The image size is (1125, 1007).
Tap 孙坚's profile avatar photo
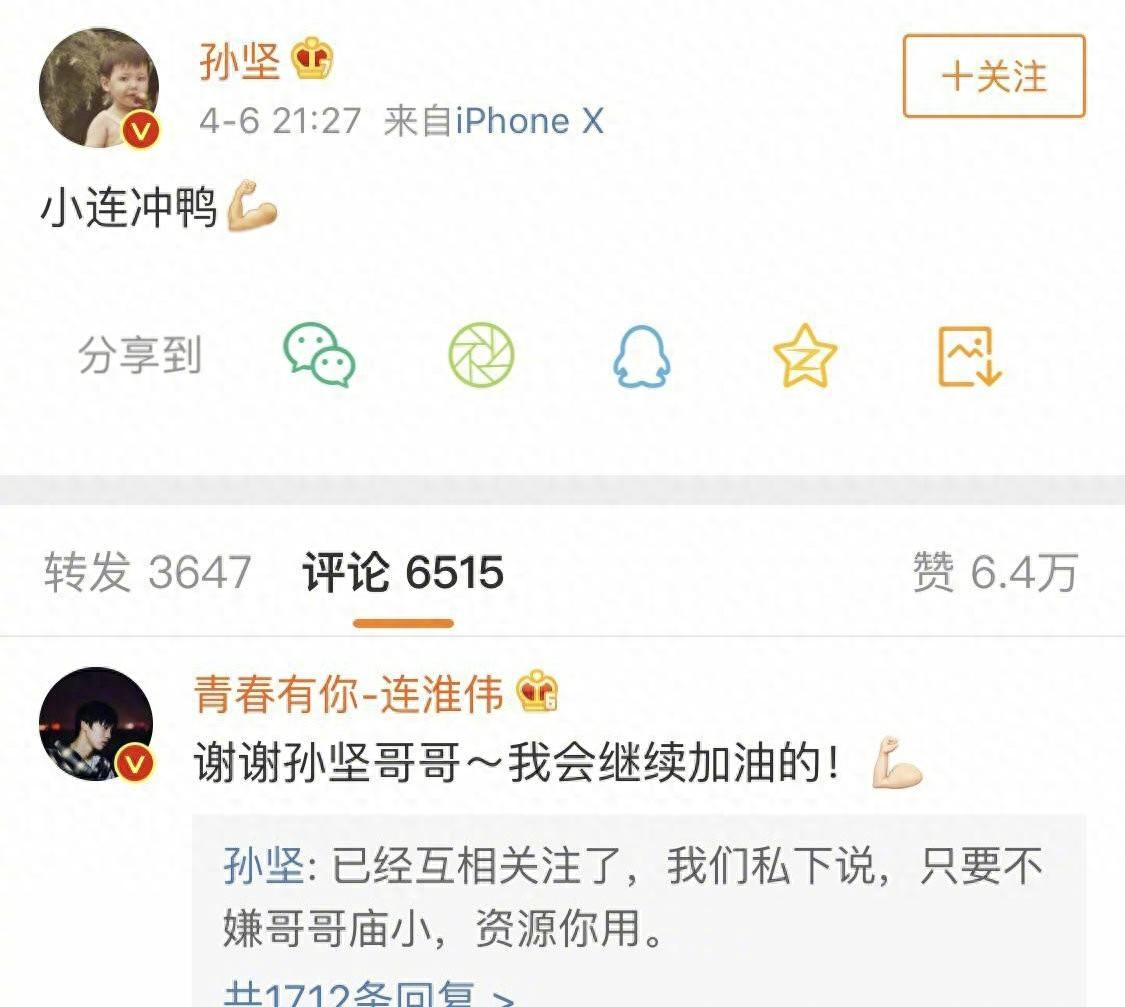click(x=100, y=88)
